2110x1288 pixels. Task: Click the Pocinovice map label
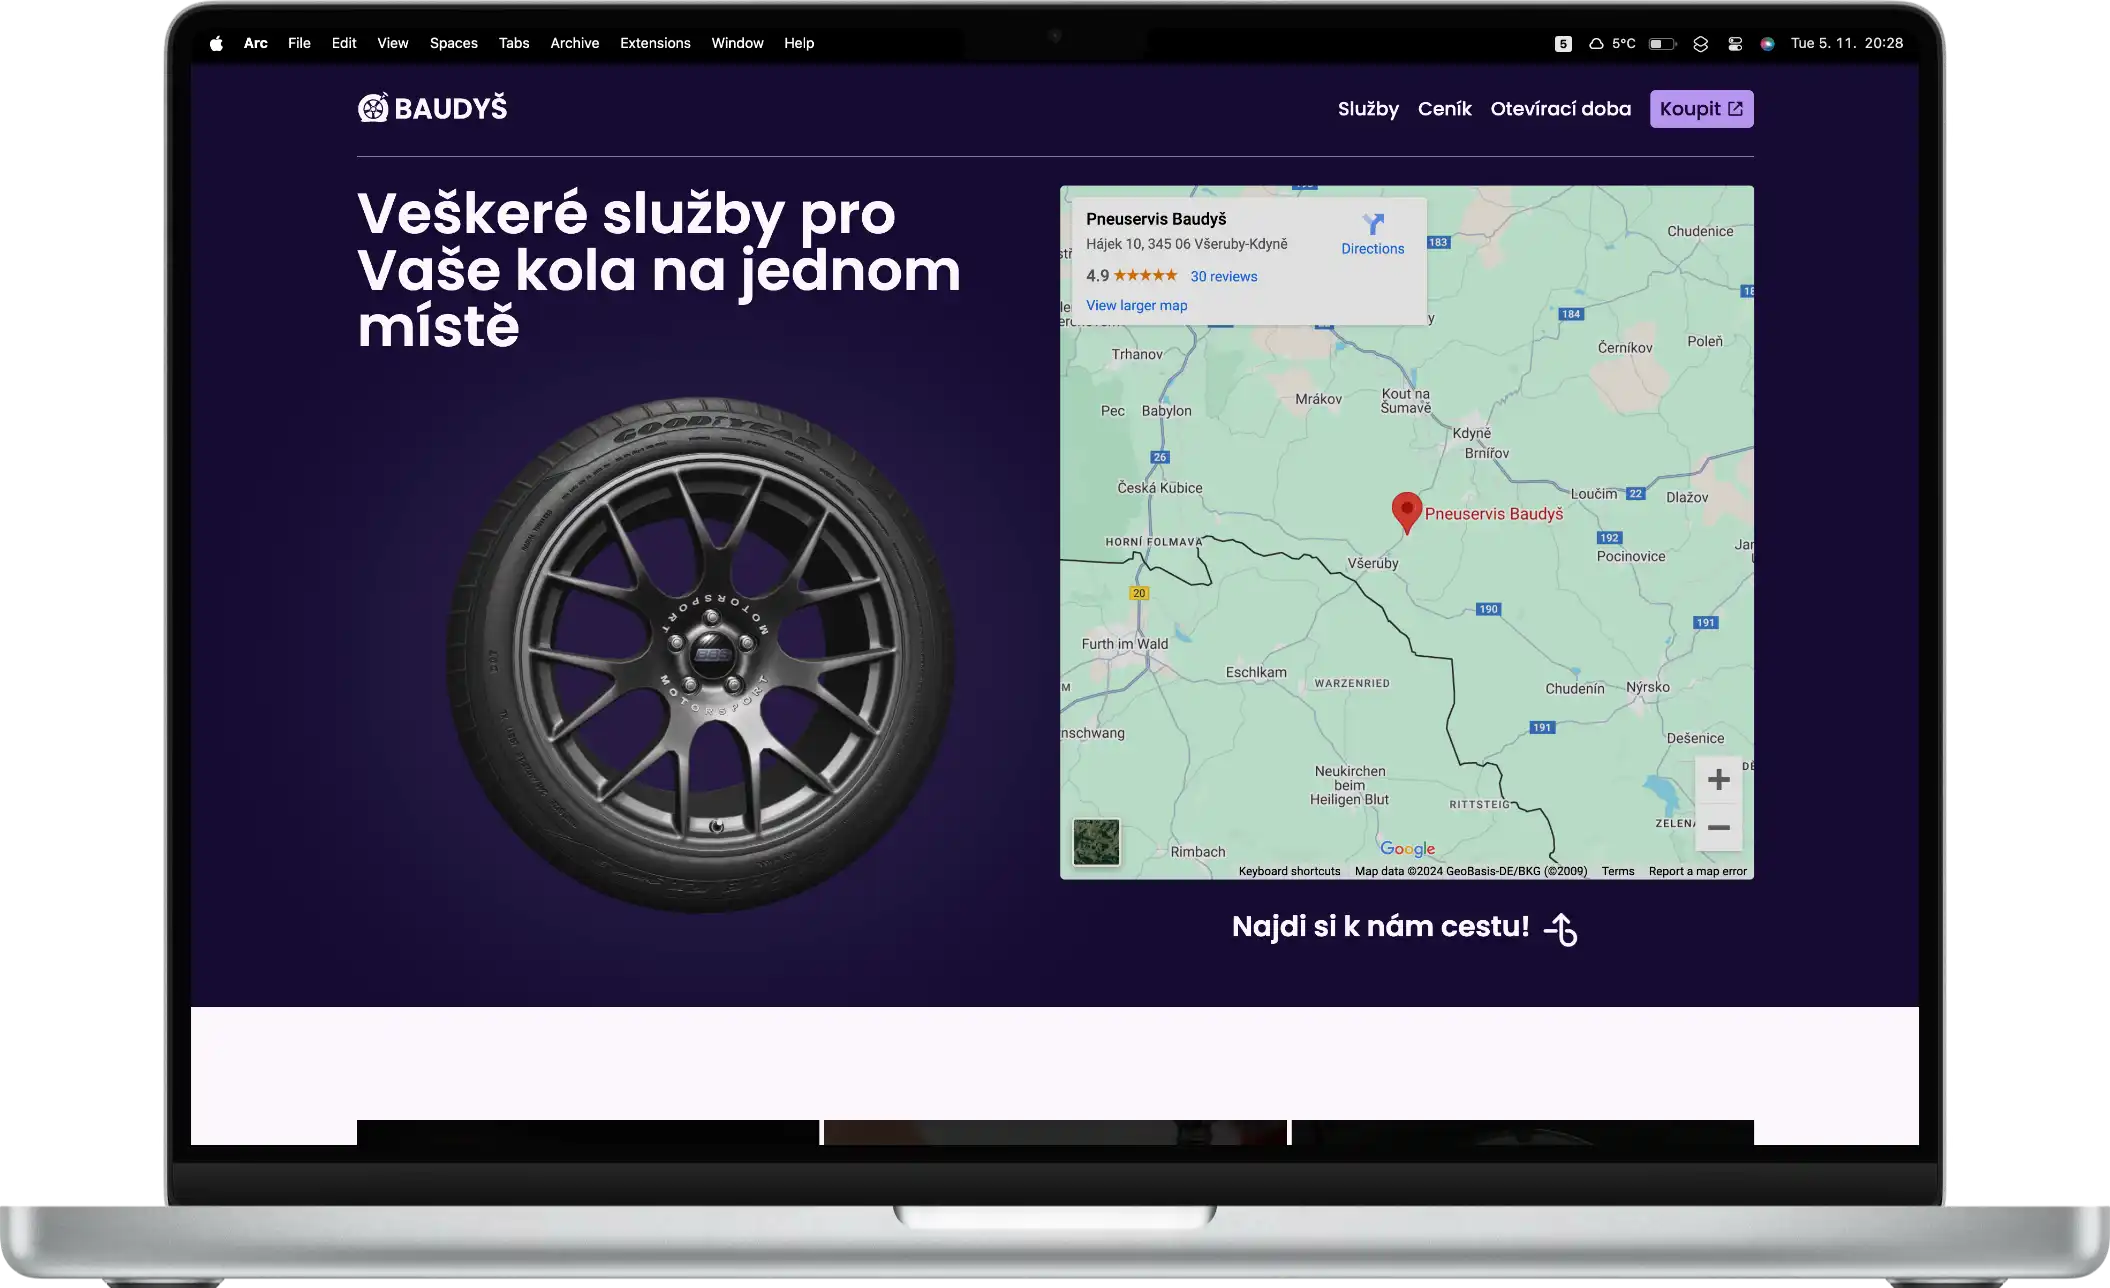(x=1631, y=556)
